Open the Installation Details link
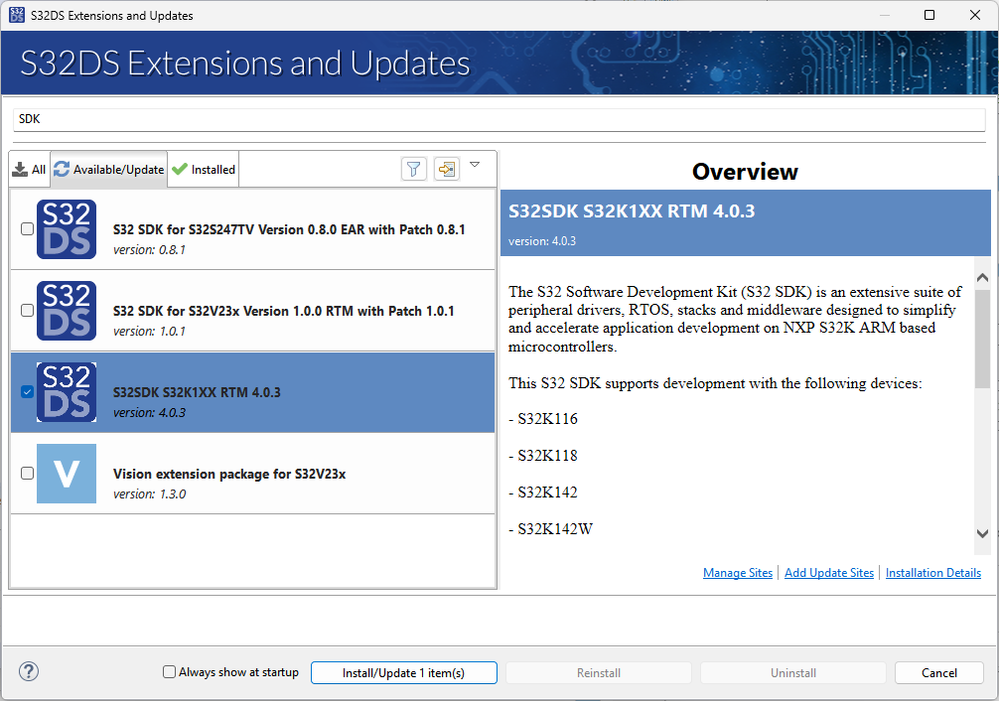 tap(933, 572)
